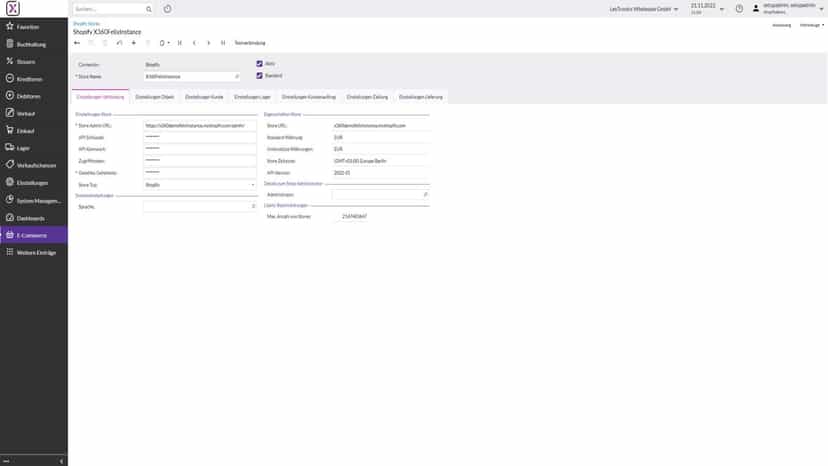Open the top-right tools dropdown menu
Screen dimensions: 828x466
[x=812, y=25]
